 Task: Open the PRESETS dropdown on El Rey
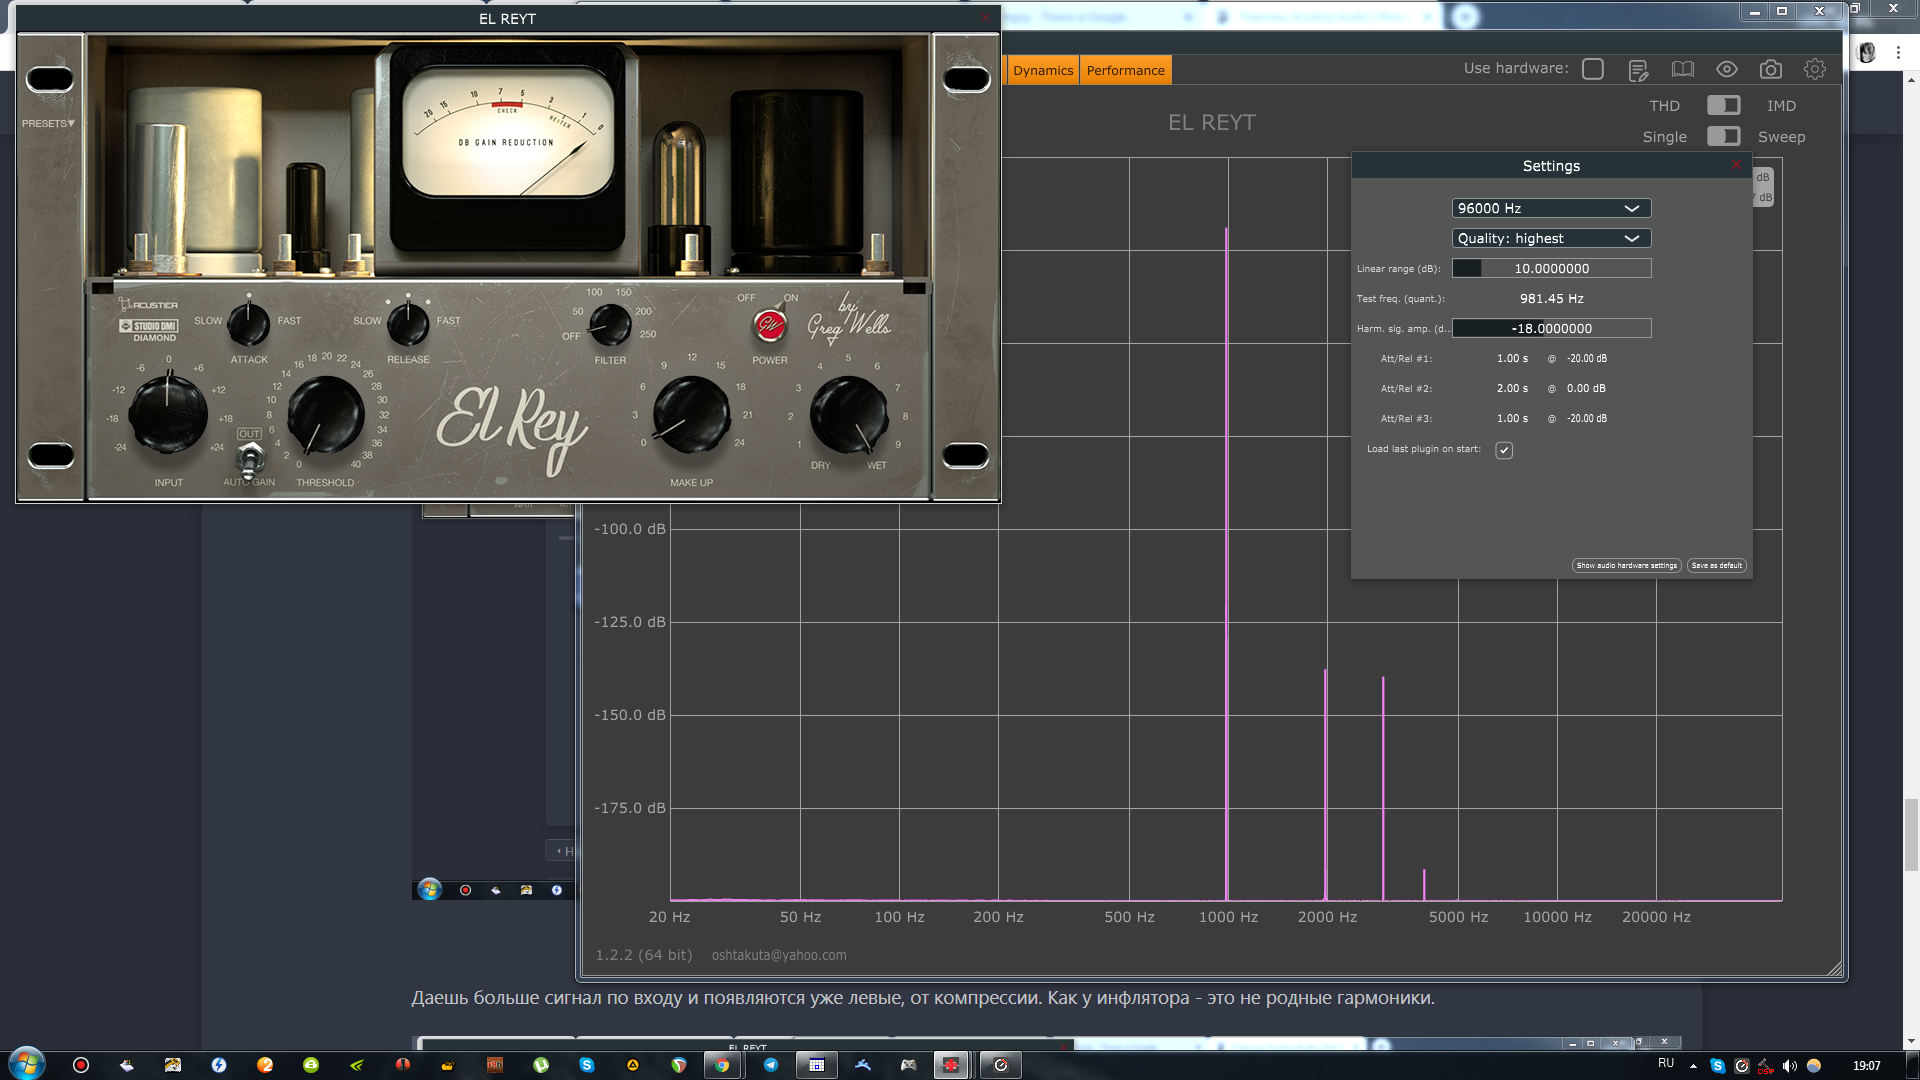pyautogui.click(x=48, y=124)
